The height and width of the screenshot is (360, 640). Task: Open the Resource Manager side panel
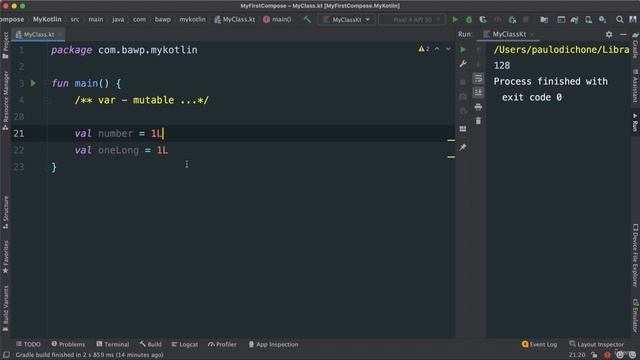pyautogui.click(x=6, y=100)
